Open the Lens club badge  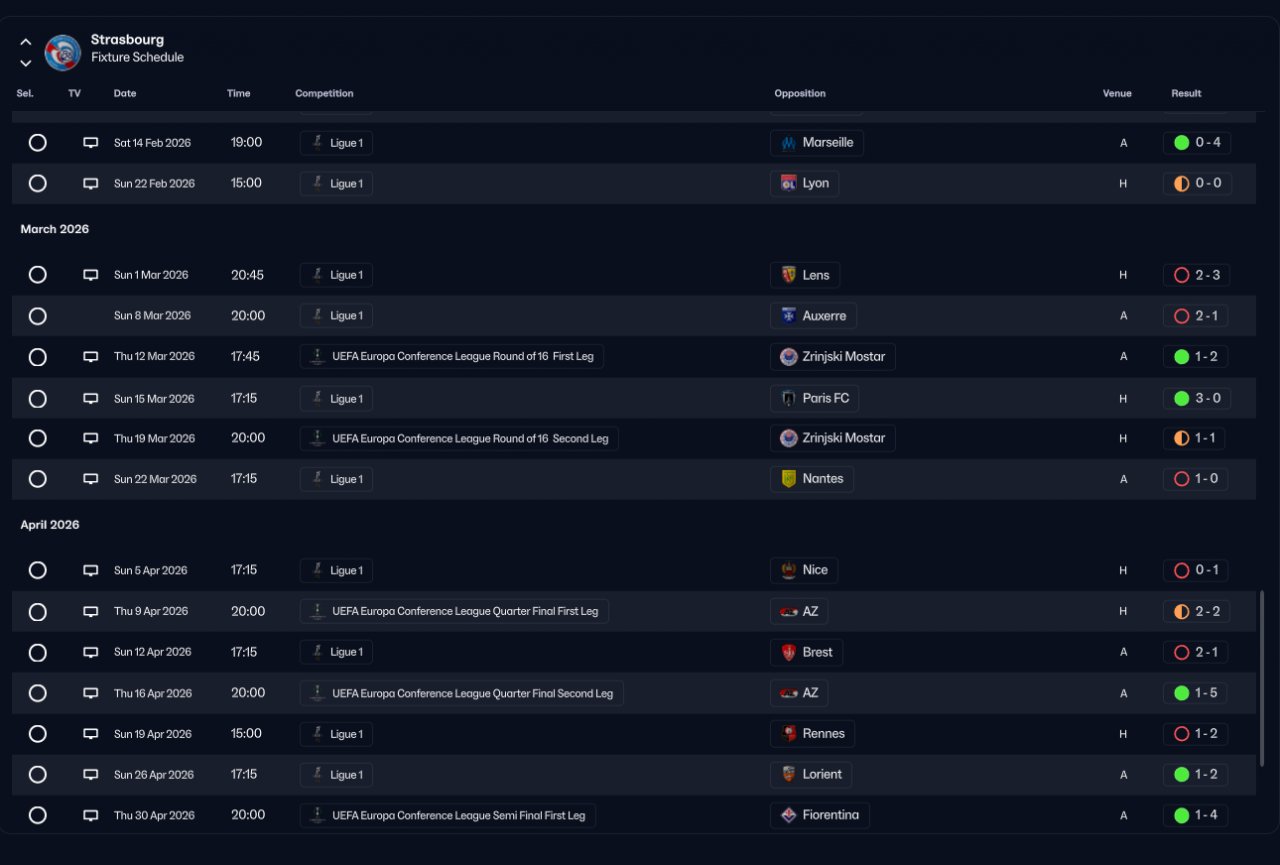789,275
